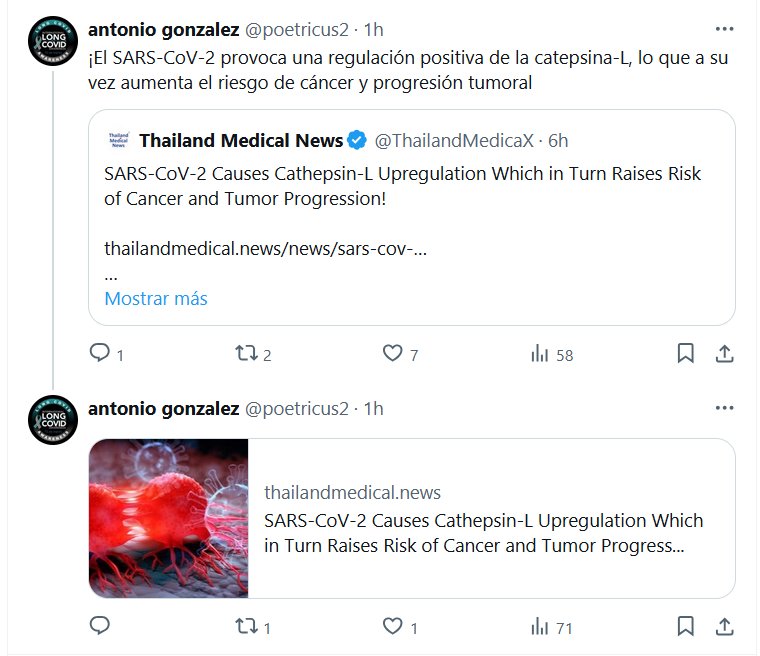The width and height of the screenshot is (760, 656).
Task: Like the first tweet with 7 likes
Action: point(393,353)
